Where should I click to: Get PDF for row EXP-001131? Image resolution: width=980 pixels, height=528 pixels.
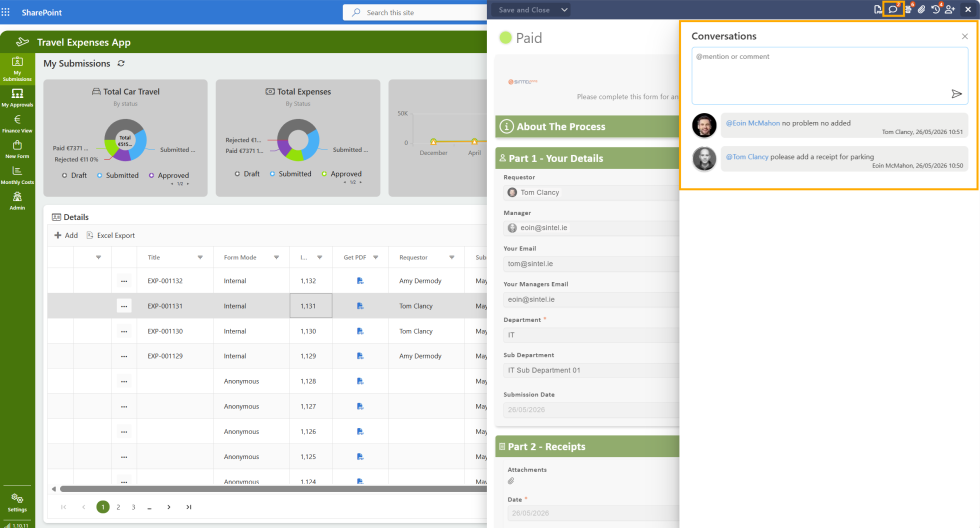(x=360, y=306)
